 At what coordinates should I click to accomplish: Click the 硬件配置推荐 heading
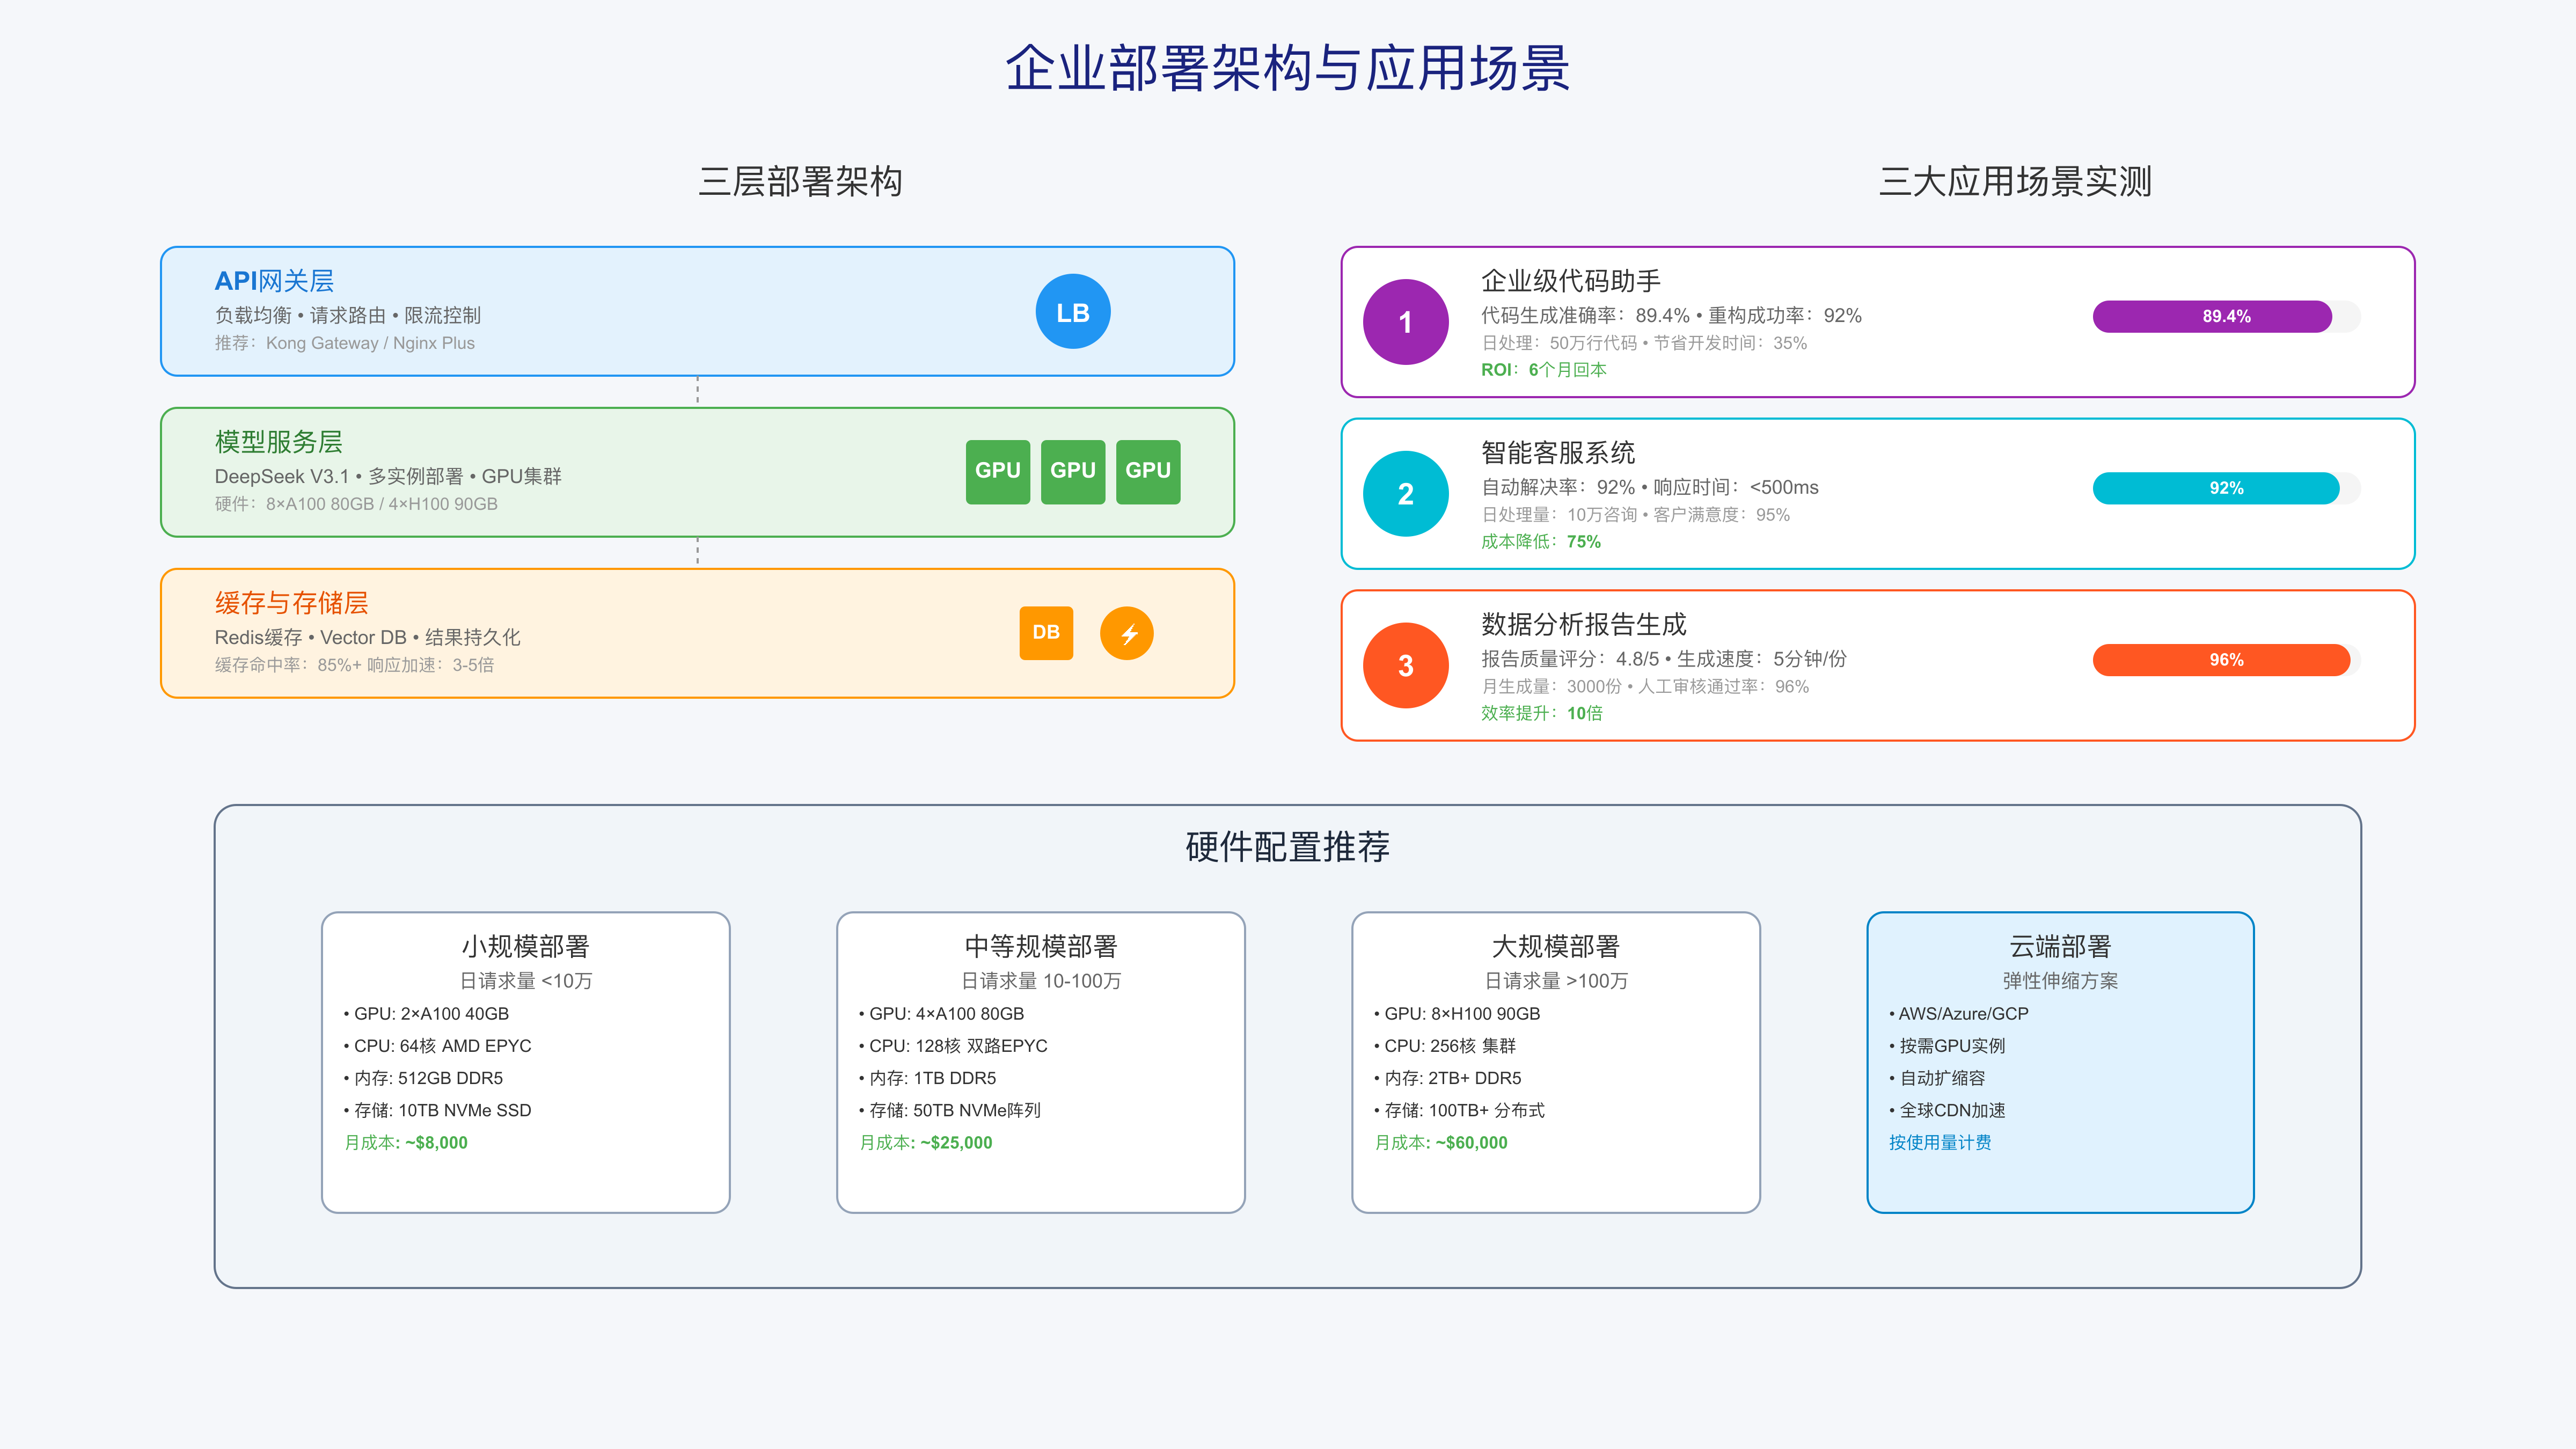click(1288, 847)
